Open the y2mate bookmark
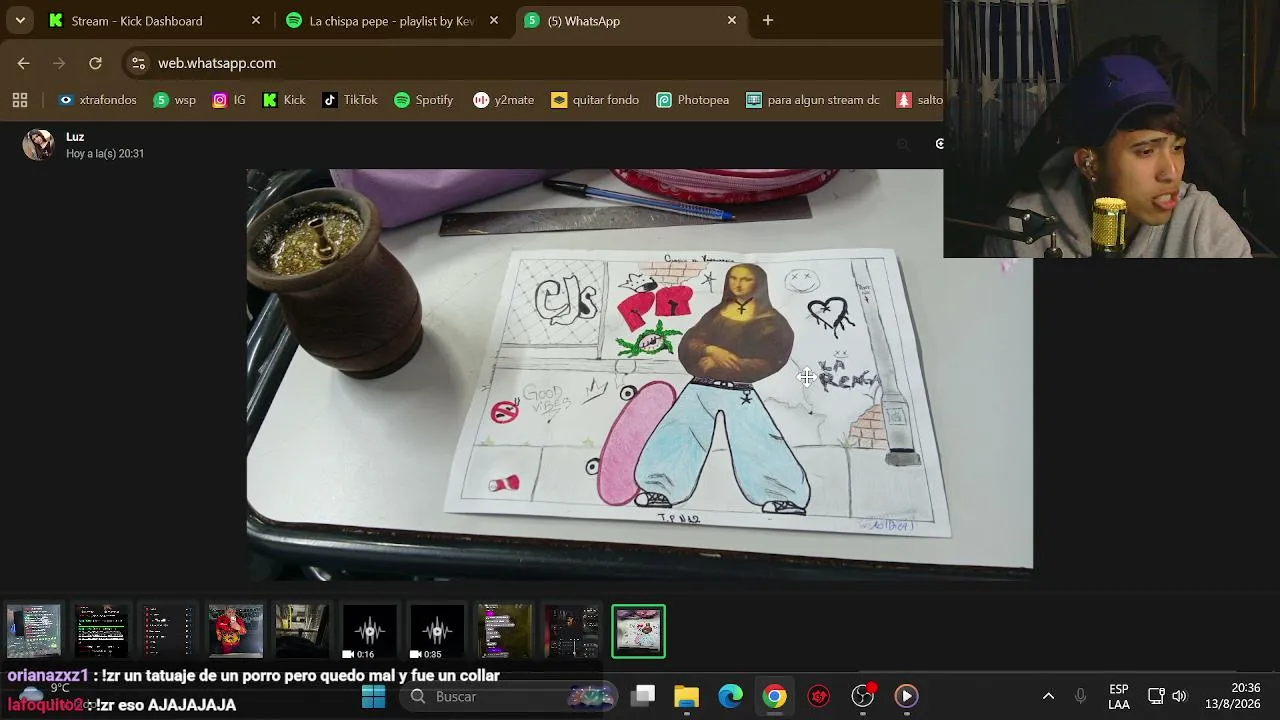The width and height of the screenshot is (1280, 720). [504, 100]
